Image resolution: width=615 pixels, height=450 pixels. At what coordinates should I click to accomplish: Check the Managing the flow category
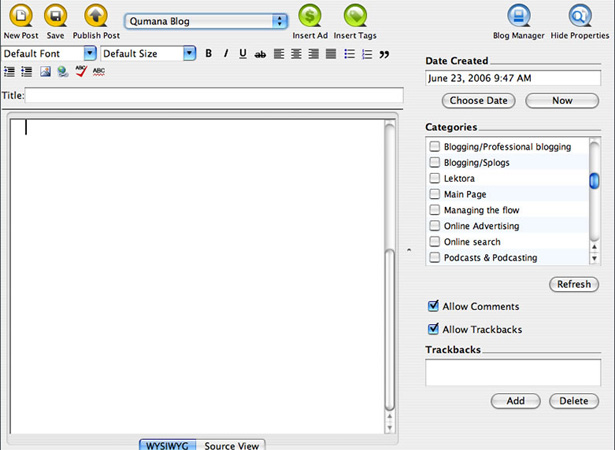click(x=435, y=210)
